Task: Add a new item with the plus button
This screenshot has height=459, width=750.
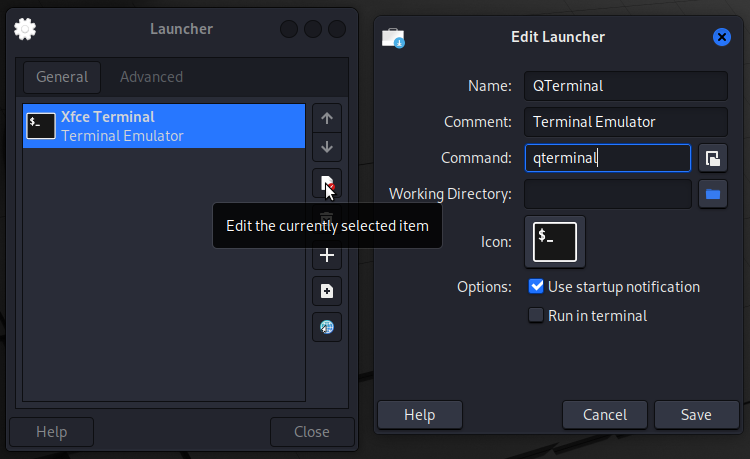Action: click(327, 255)
